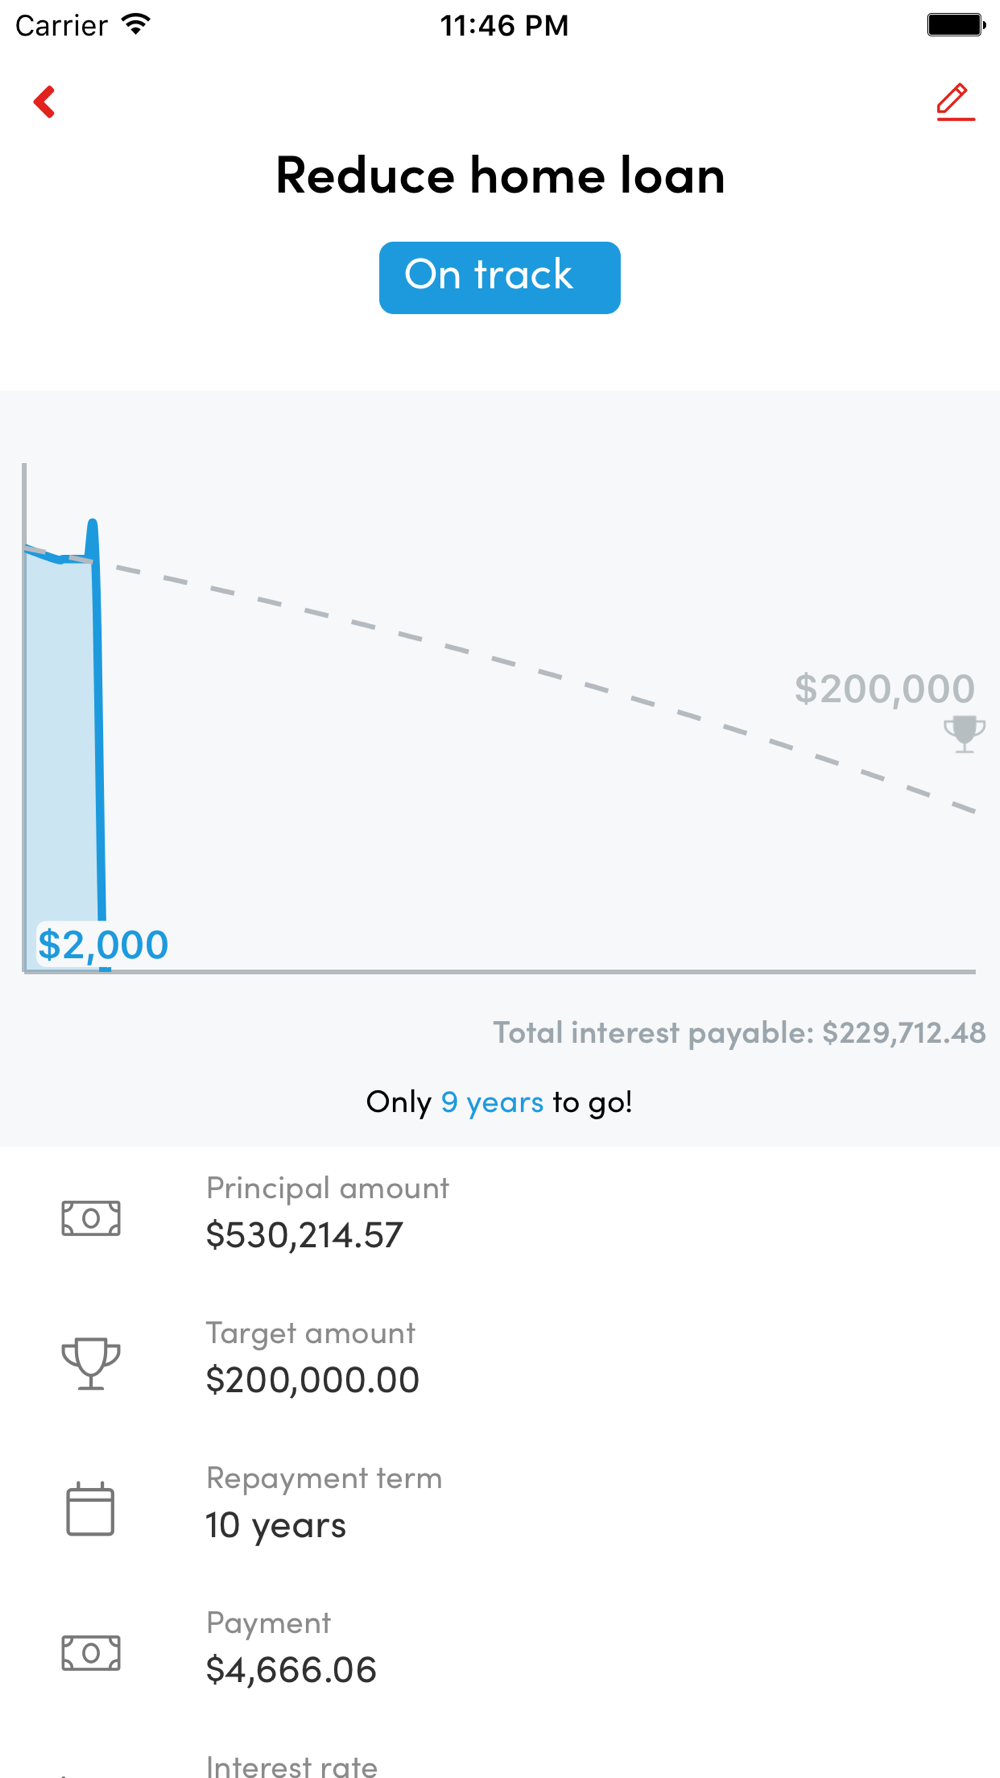Open the red pencil edit icon
This screenshot has height=1778, width=1000.
(955, 102)
